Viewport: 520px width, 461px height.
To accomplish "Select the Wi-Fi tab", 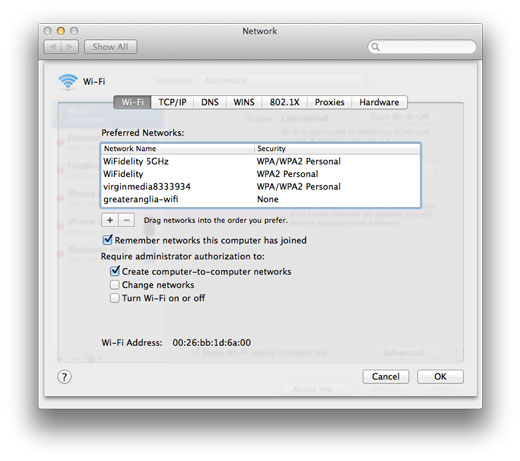I will (x=132, y=102).
